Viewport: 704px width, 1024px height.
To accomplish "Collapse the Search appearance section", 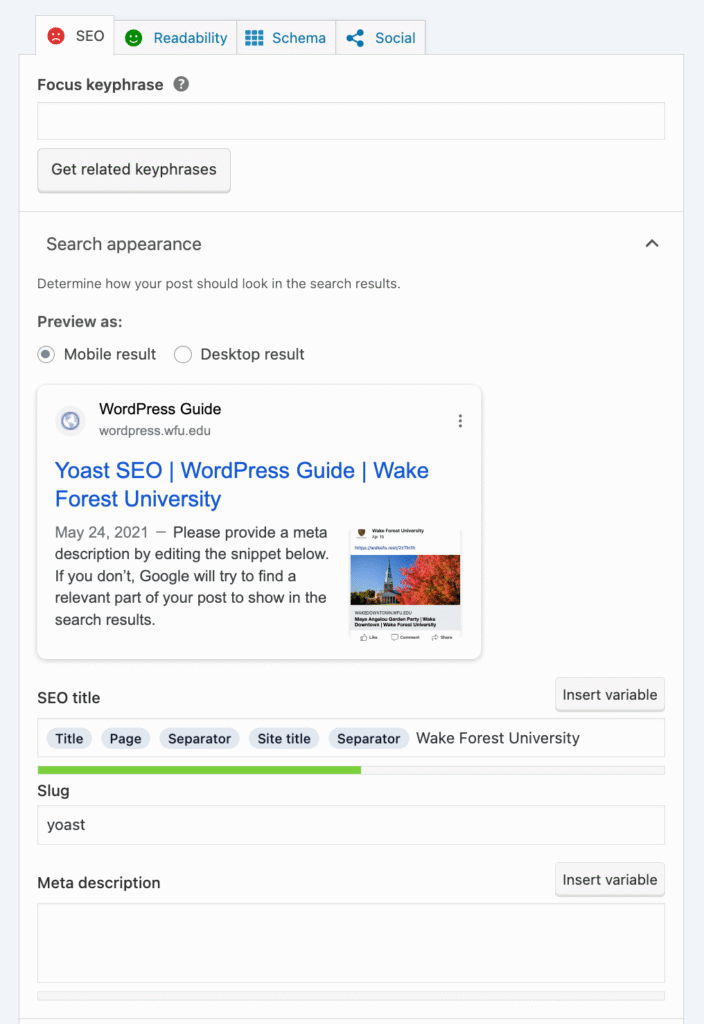I will [x=652, y=243].
